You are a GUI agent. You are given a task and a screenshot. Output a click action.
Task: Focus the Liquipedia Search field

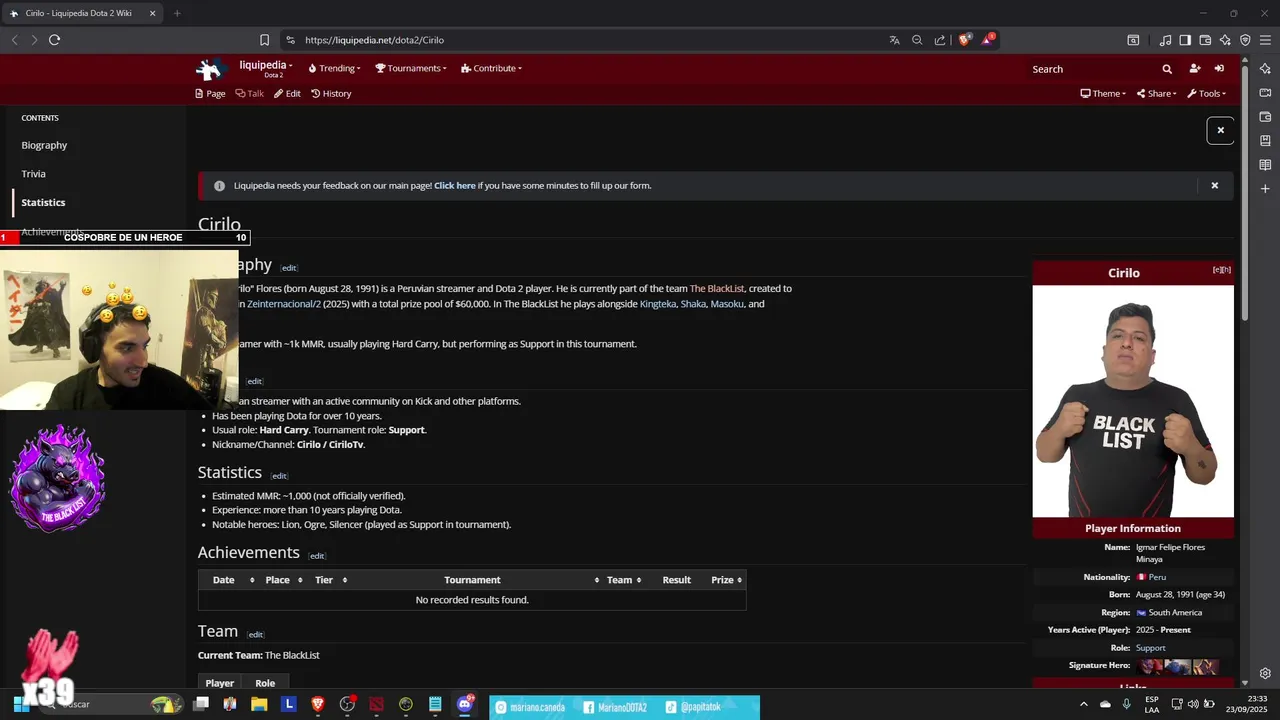(x=1090, y=69)
